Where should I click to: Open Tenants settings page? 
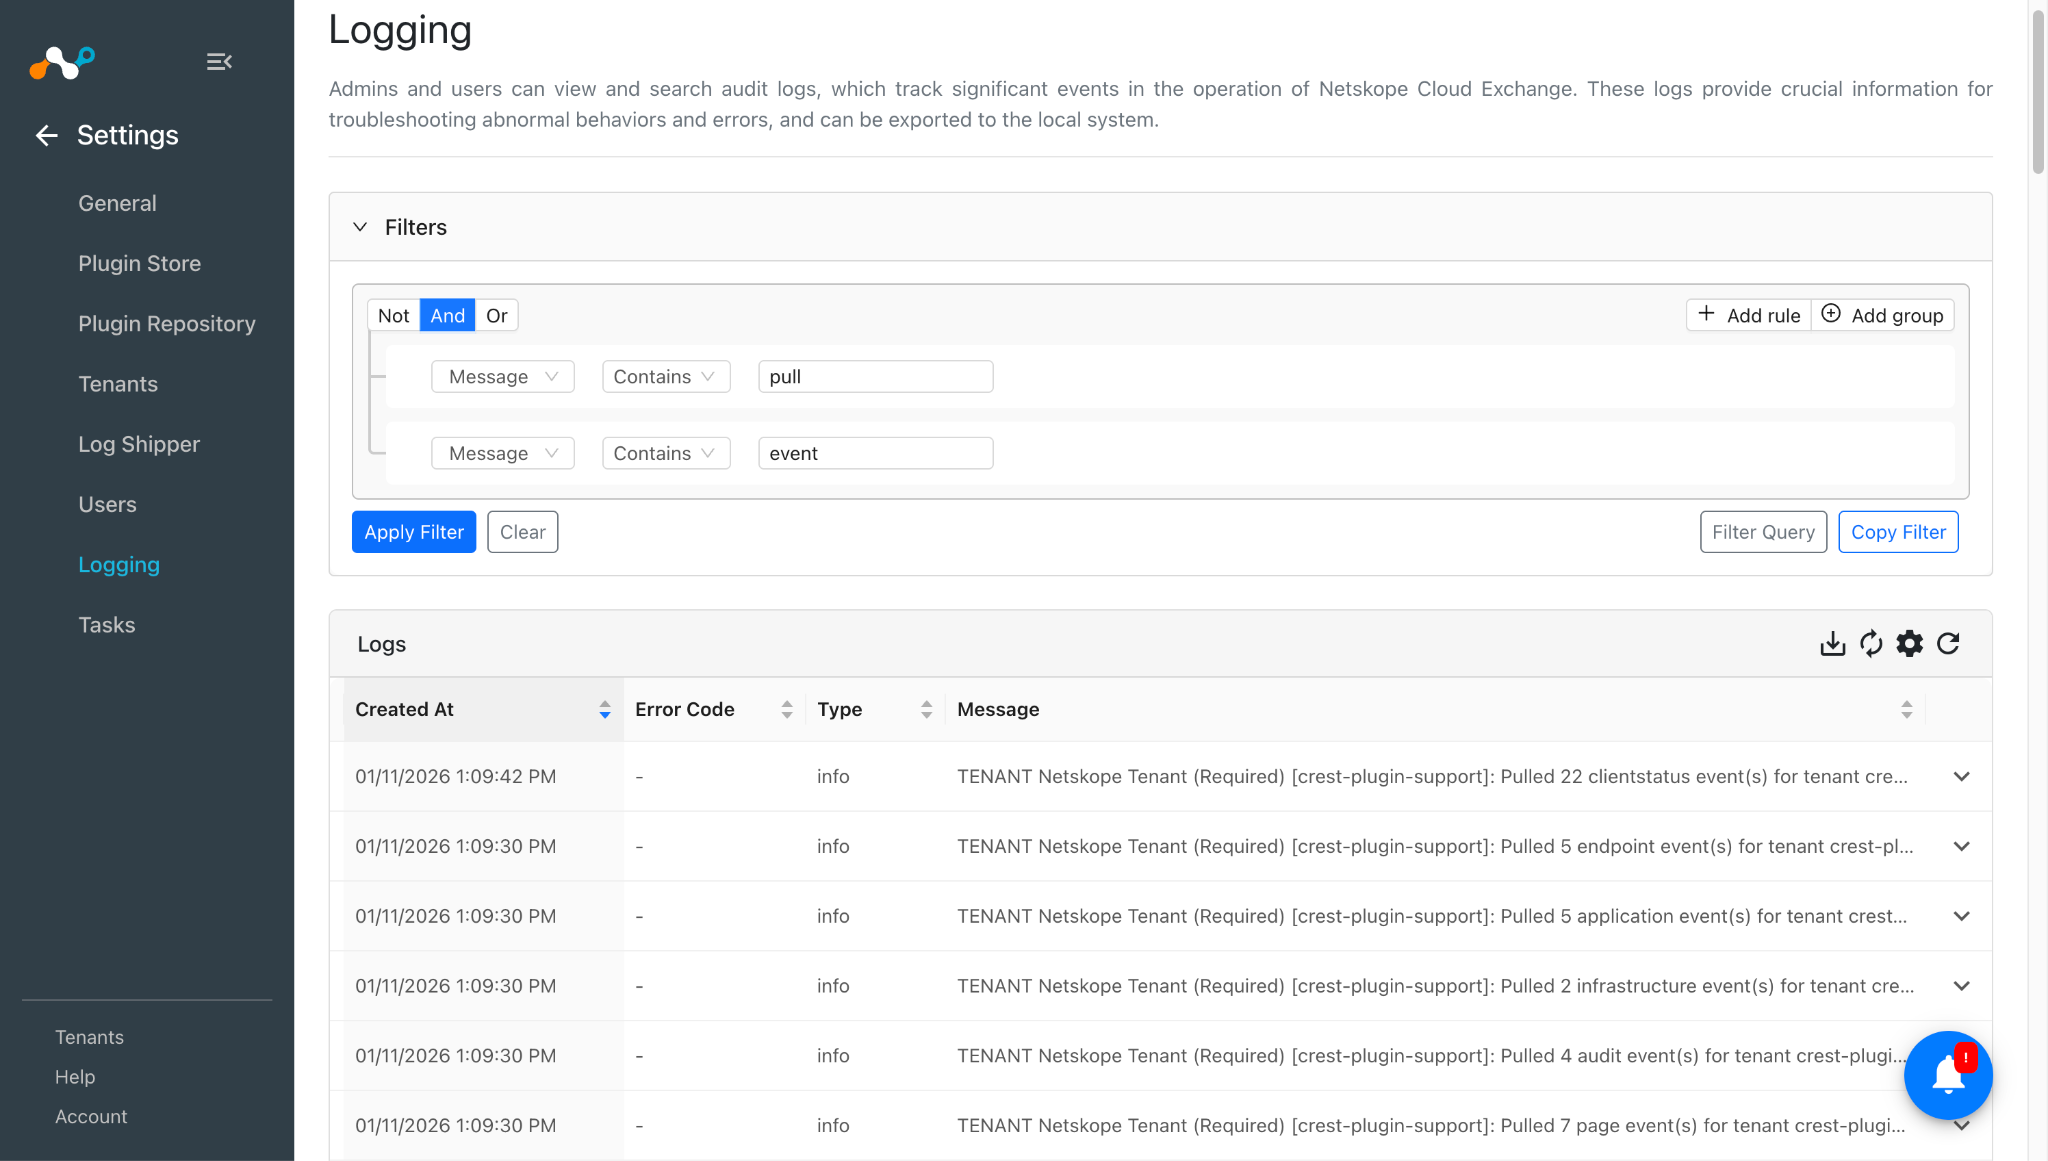click(x=118, y=384)
